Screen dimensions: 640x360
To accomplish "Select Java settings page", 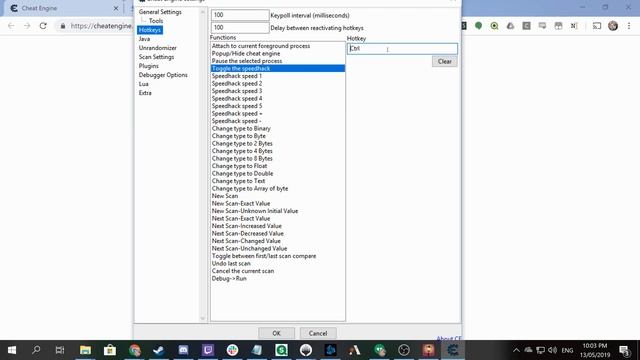I will point(144,39).
